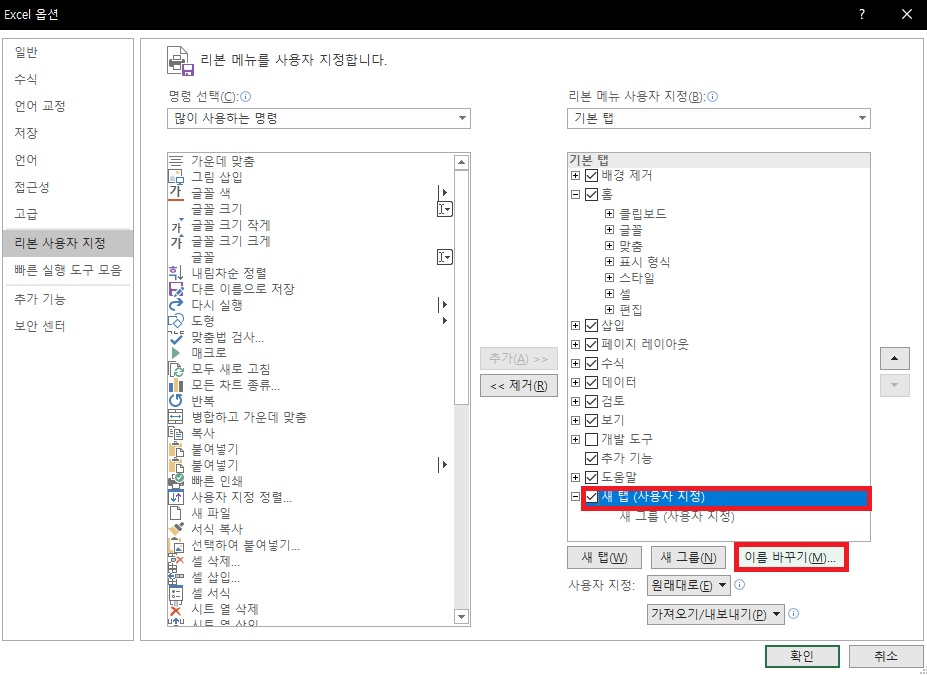Select the 그림 삽입 command icon

(176, 177)
